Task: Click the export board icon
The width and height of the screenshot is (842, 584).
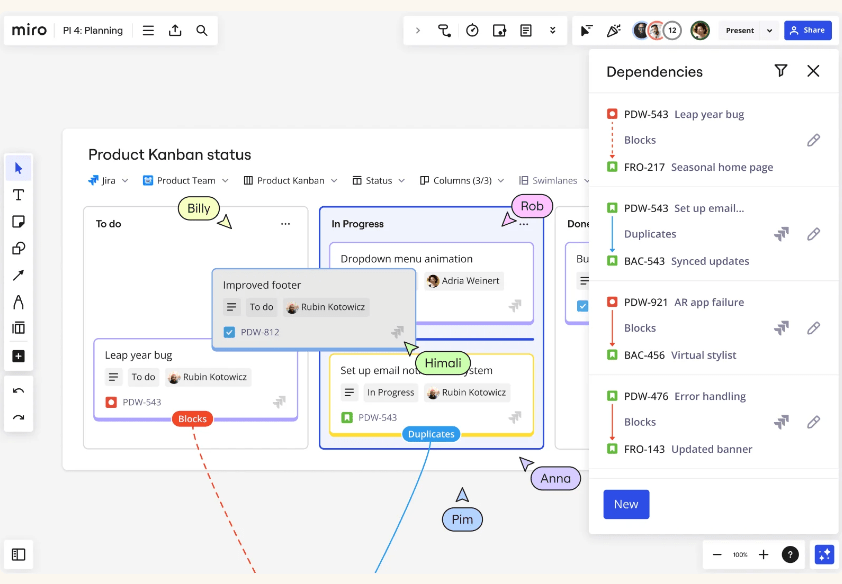Action: (175, 31)
